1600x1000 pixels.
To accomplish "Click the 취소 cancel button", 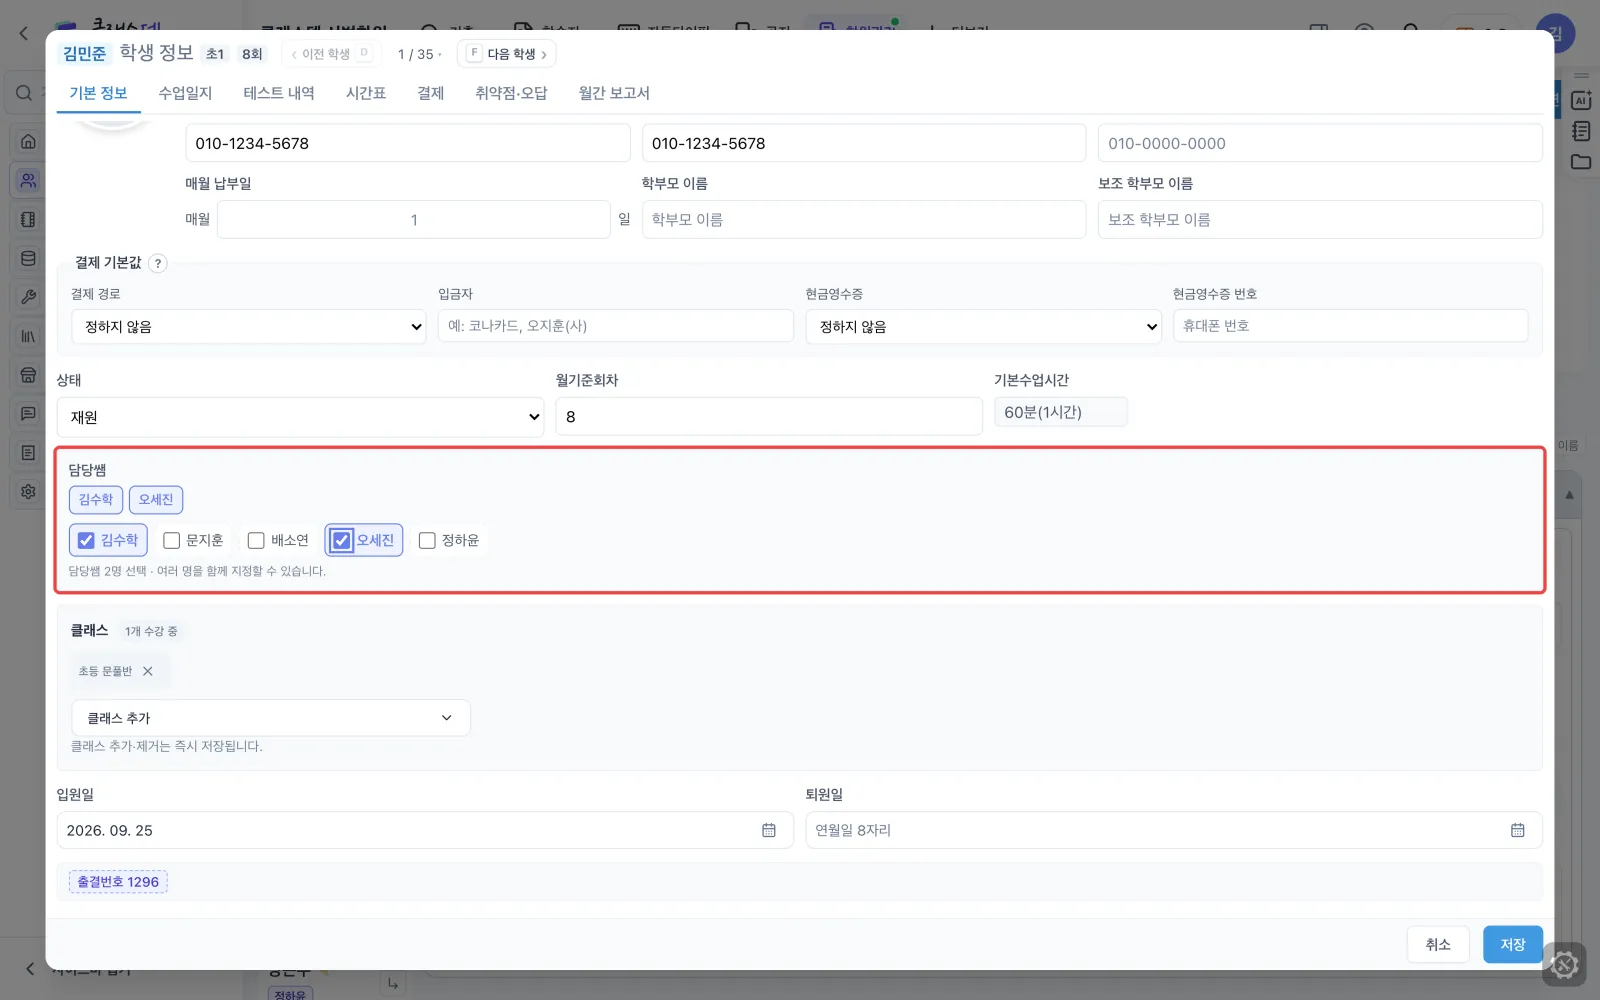I will [x=1438, y=945].
